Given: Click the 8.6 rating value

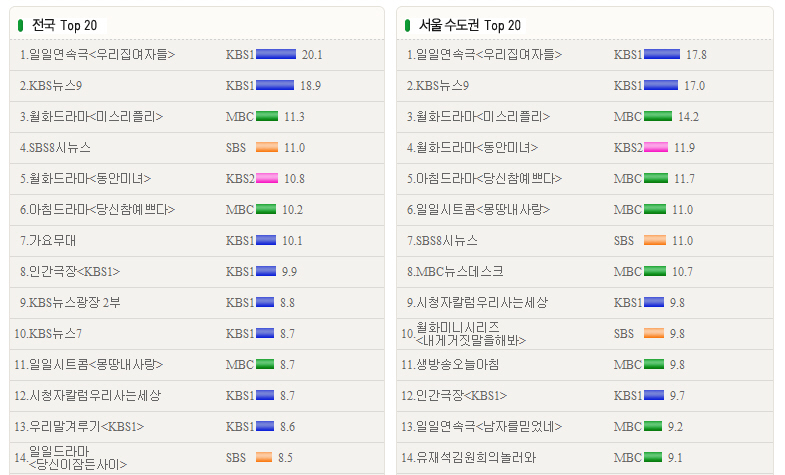Looking at the screenshot, I should pyautogui.click(x=287, y=427).
